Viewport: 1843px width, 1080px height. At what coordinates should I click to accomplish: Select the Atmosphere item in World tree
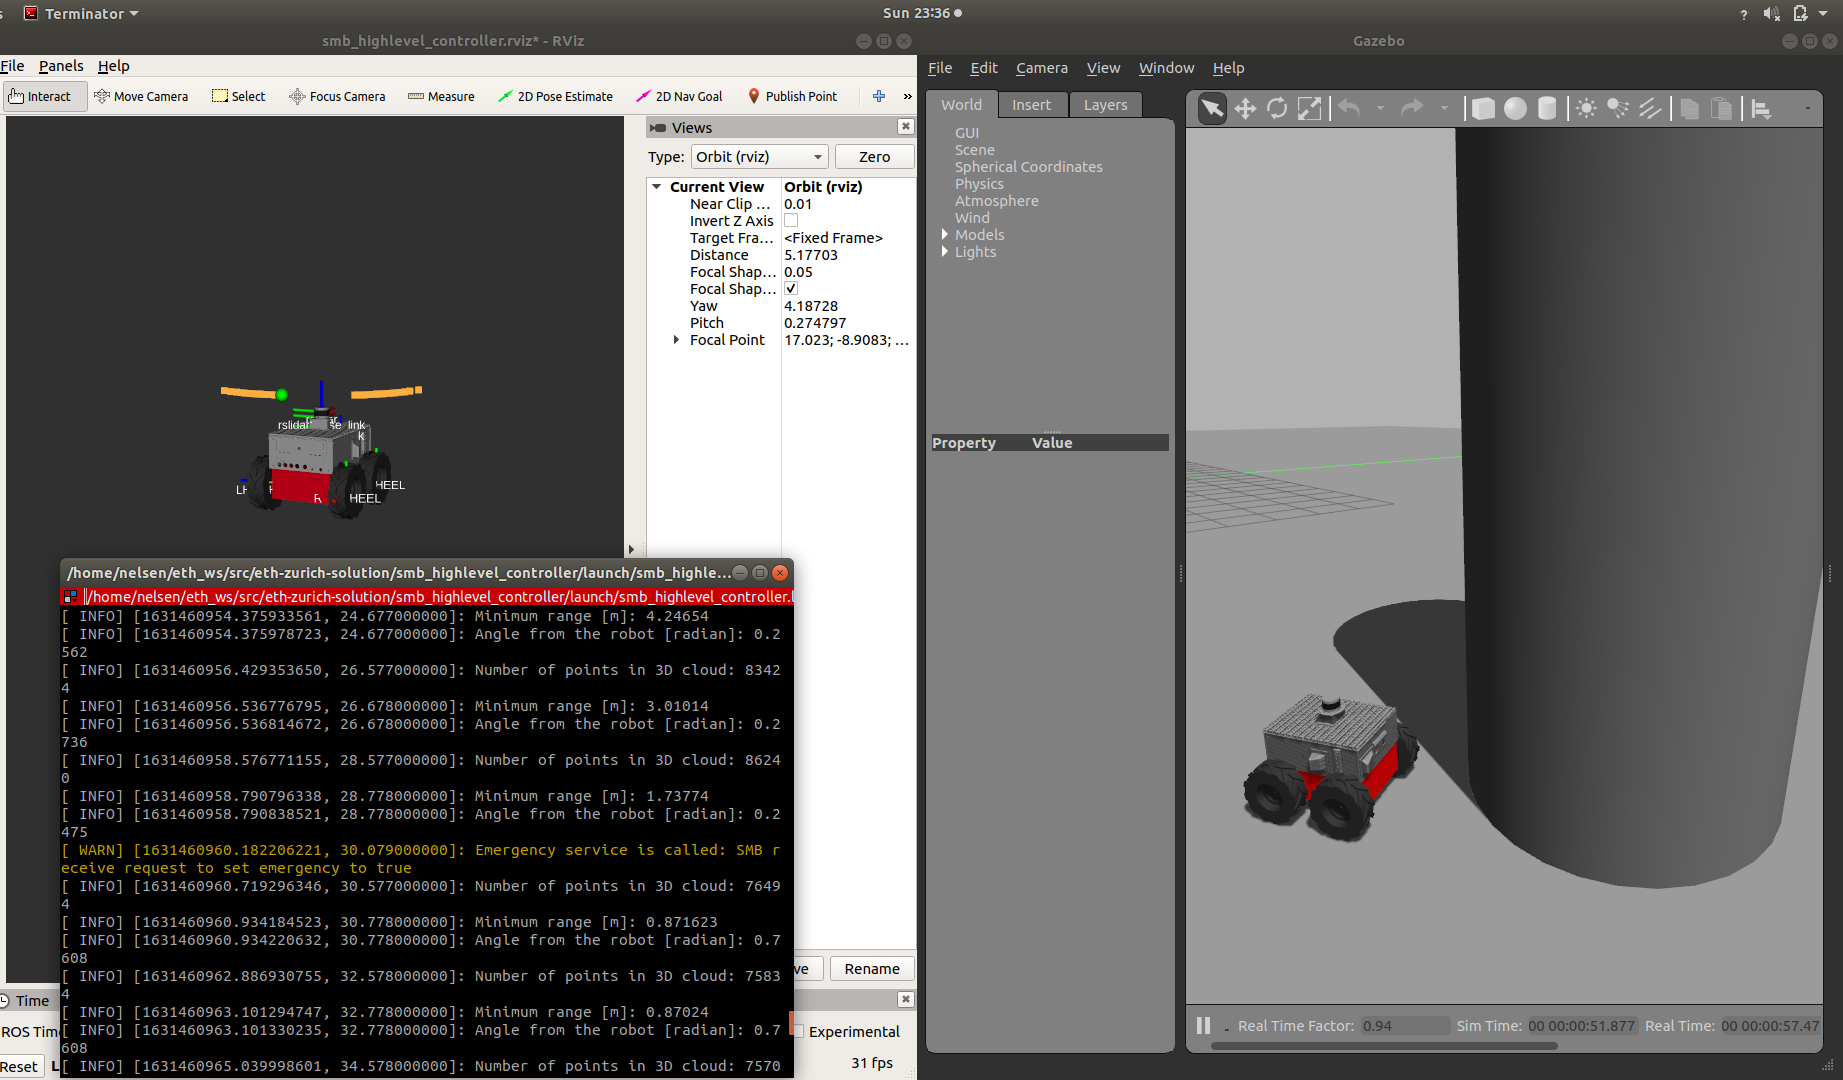996,201
